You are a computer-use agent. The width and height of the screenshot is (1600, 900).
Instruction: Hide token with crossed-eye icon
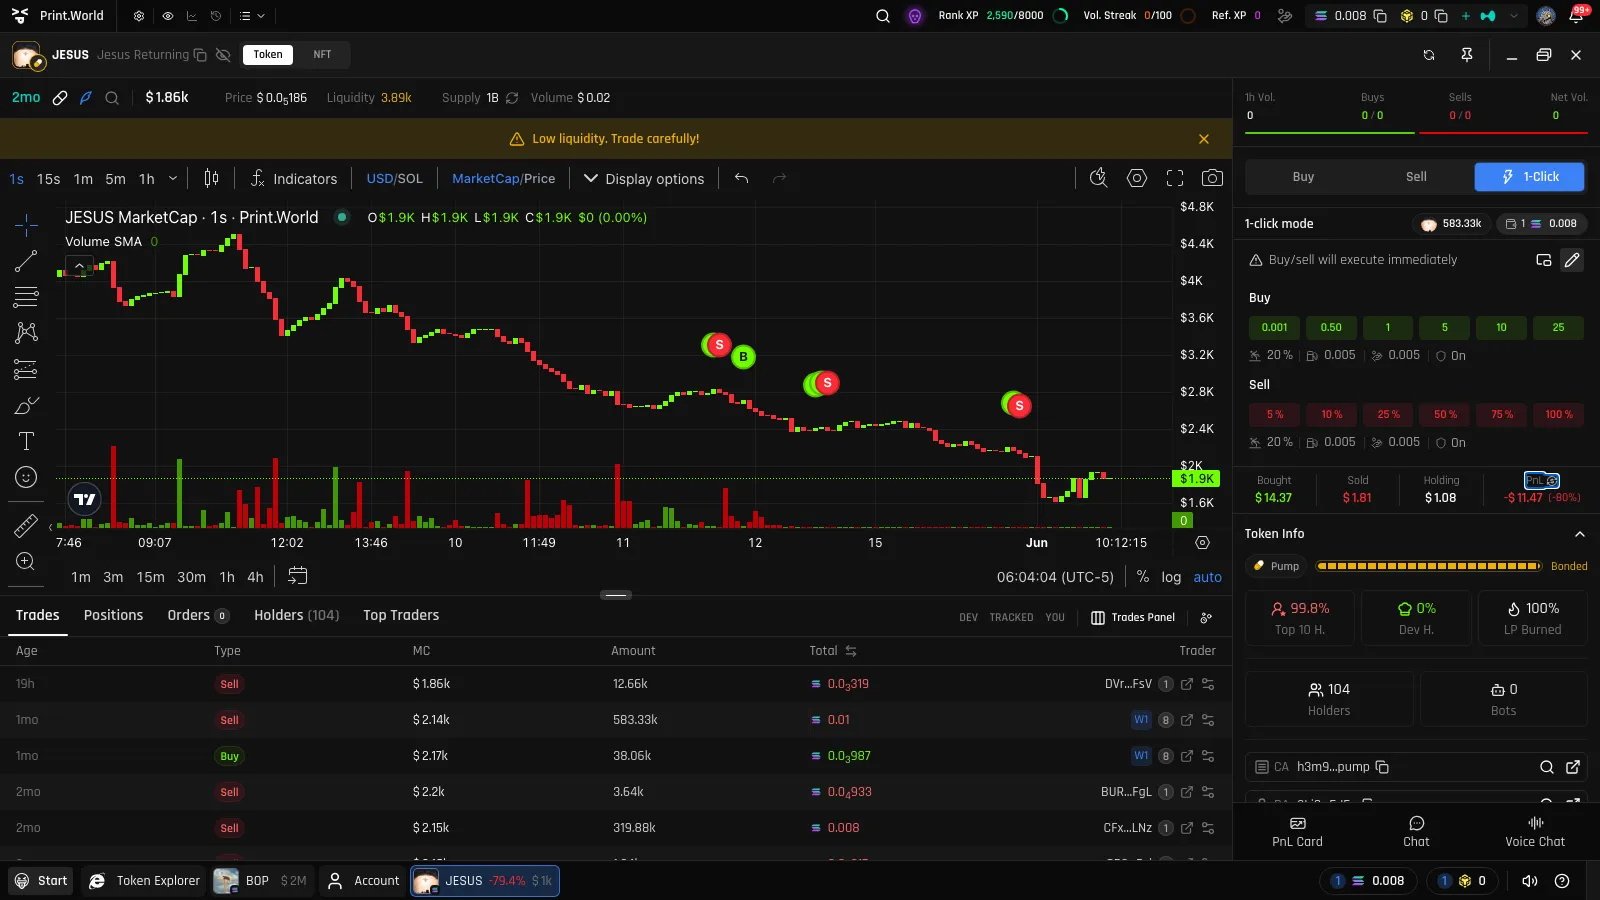[x=223, y=55]
